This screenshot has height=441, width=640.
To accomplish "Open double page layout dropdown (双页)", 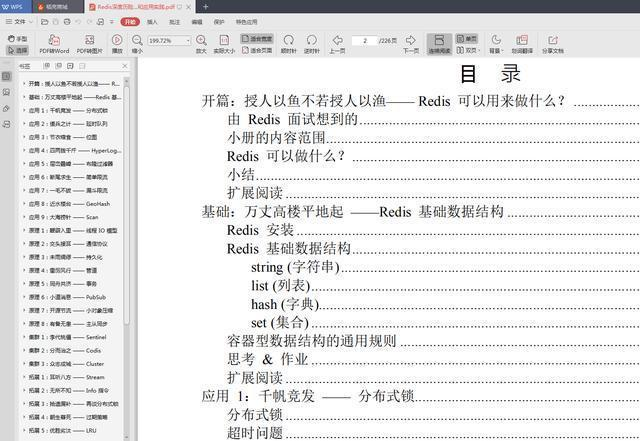I will [x=468, y=50].
